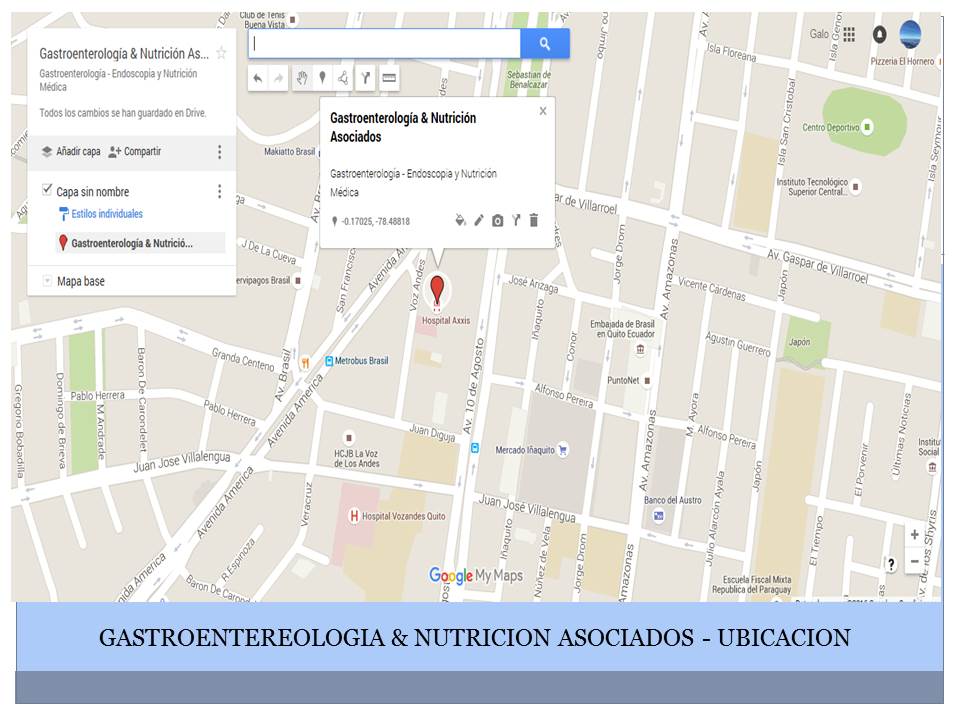Click the help question mark button
Image resolution: width=960 pixels, height=720 pixels.
pos(891,564)
